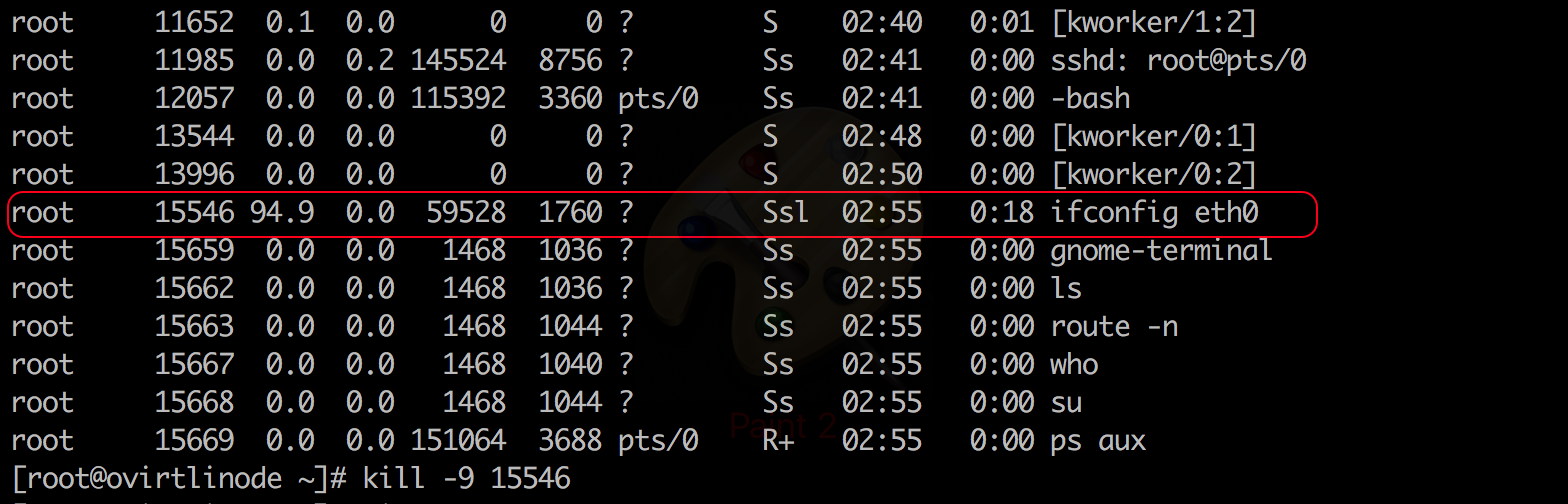
Task: Click the Ssl process state
Action: coord(786,212)
